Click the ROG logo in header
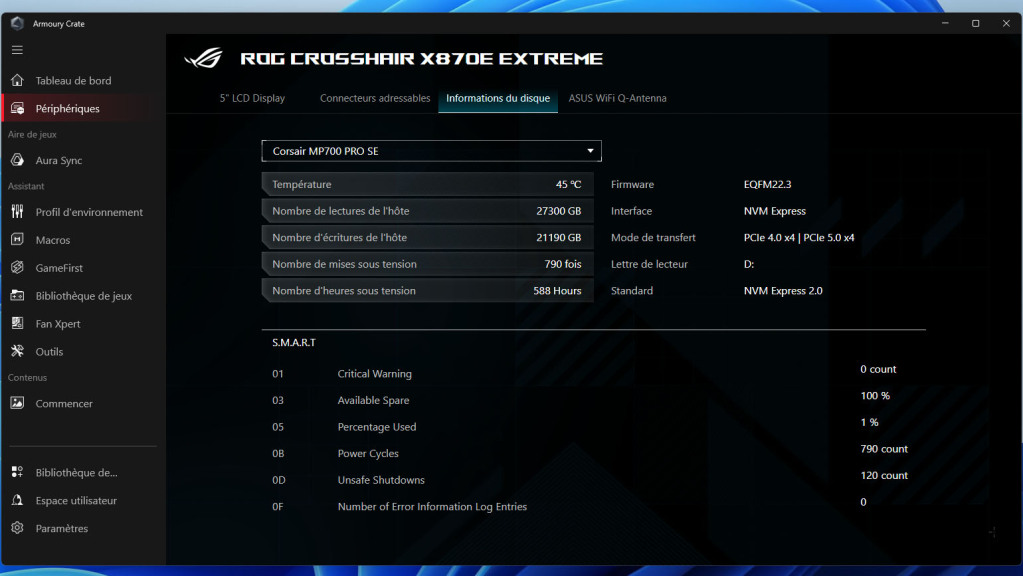This screenshot has width=1023, height=576. (x=204, y=58)
